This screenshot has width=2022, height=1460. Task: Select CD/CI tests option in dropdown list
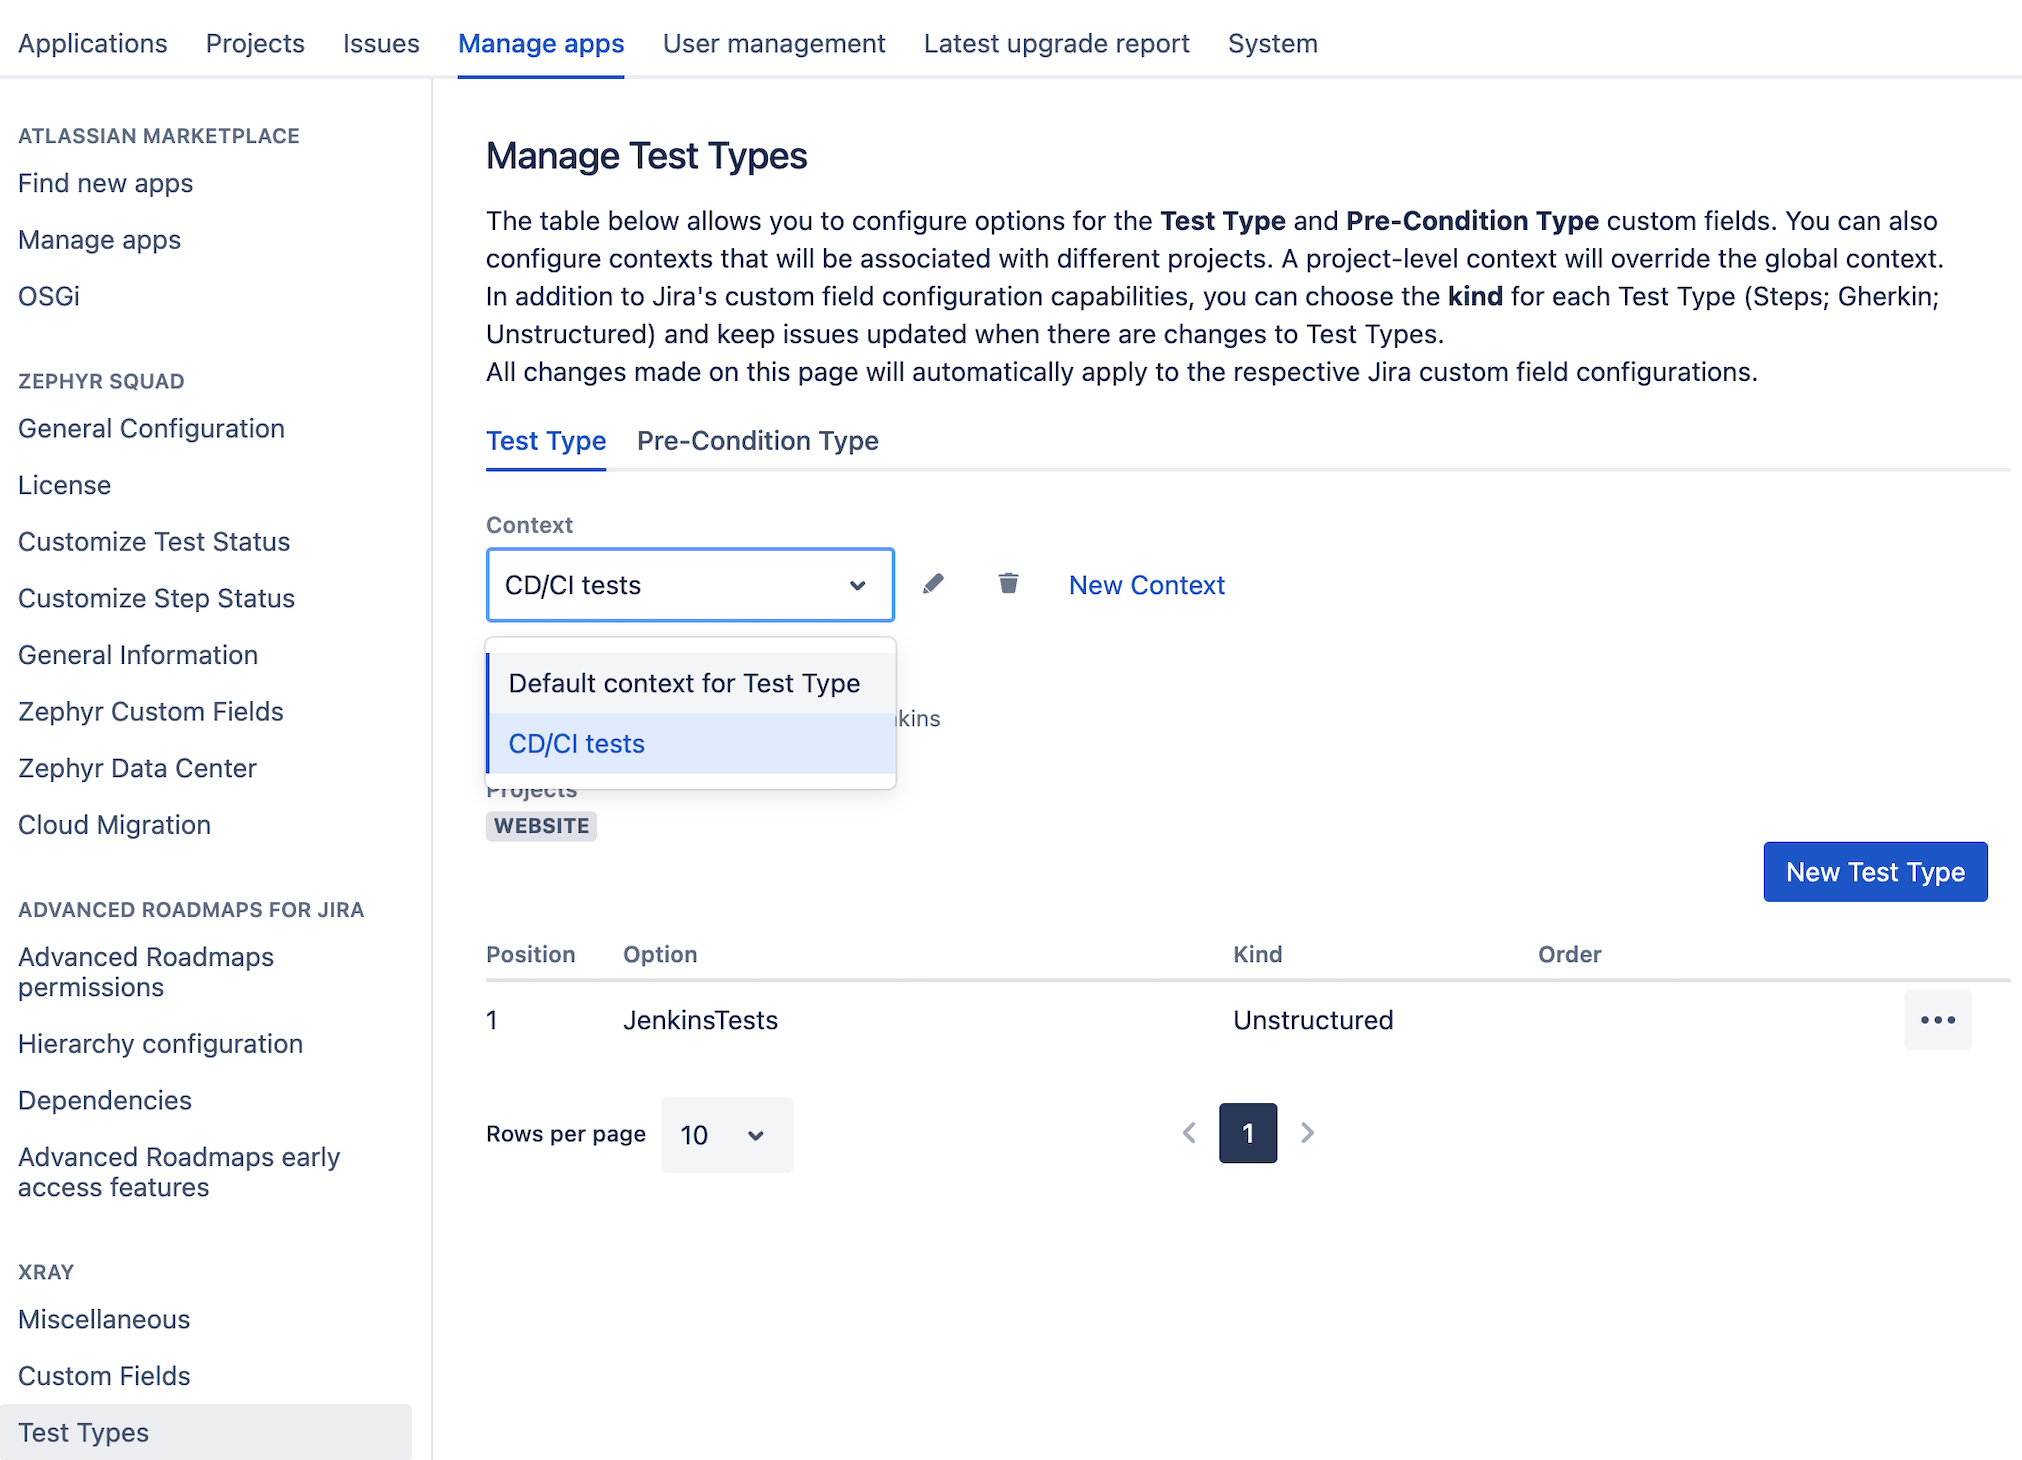click(690, 744)
